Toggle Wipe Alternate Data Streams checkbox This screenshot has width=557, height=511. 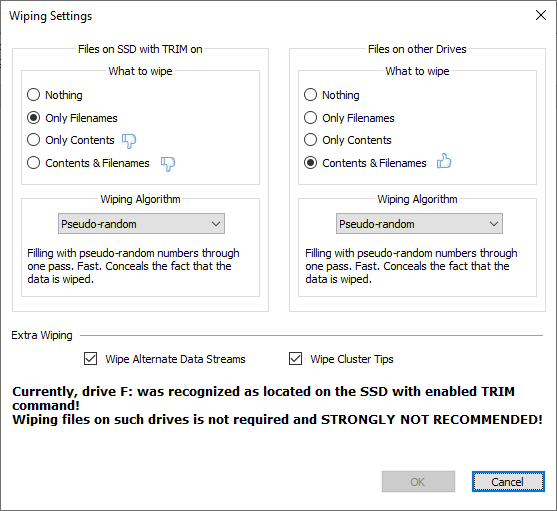[x=91, y=359]
